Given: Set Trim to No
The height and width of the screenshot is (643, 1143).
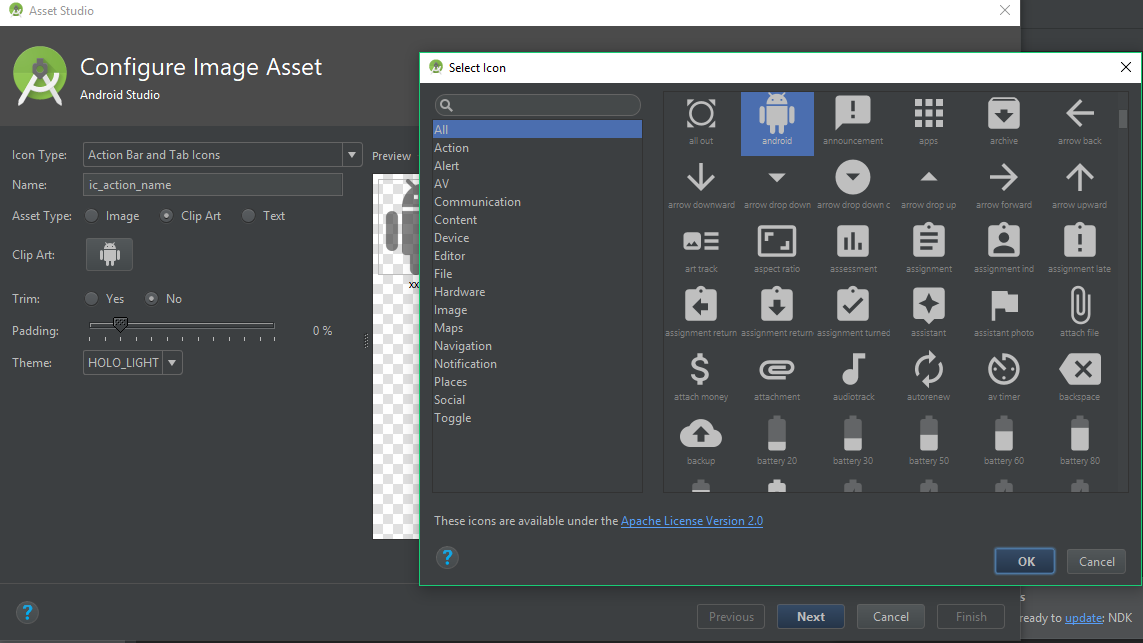Looking at the screenshot, I should tap(152, 299).
